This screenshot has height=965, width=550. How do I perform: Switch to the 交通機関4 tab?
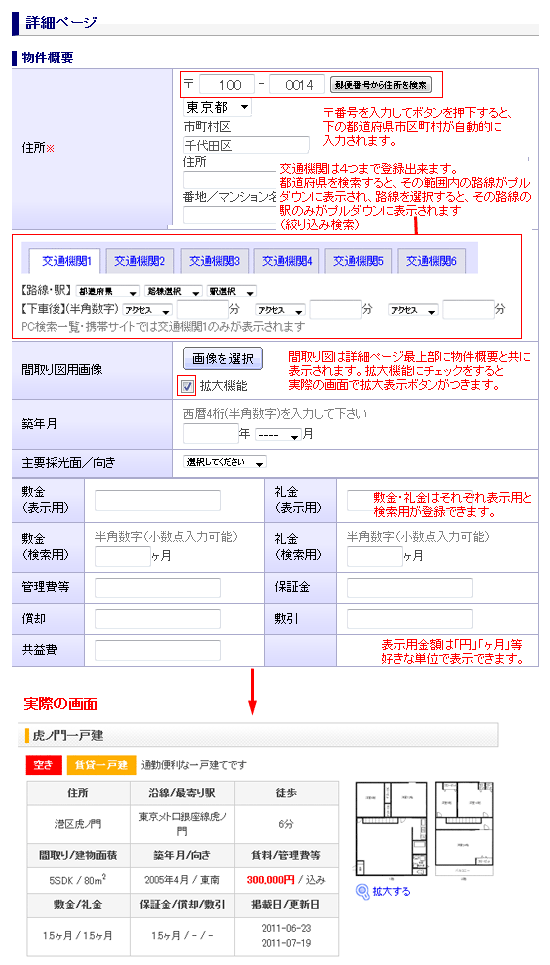(x=287, y=261)
